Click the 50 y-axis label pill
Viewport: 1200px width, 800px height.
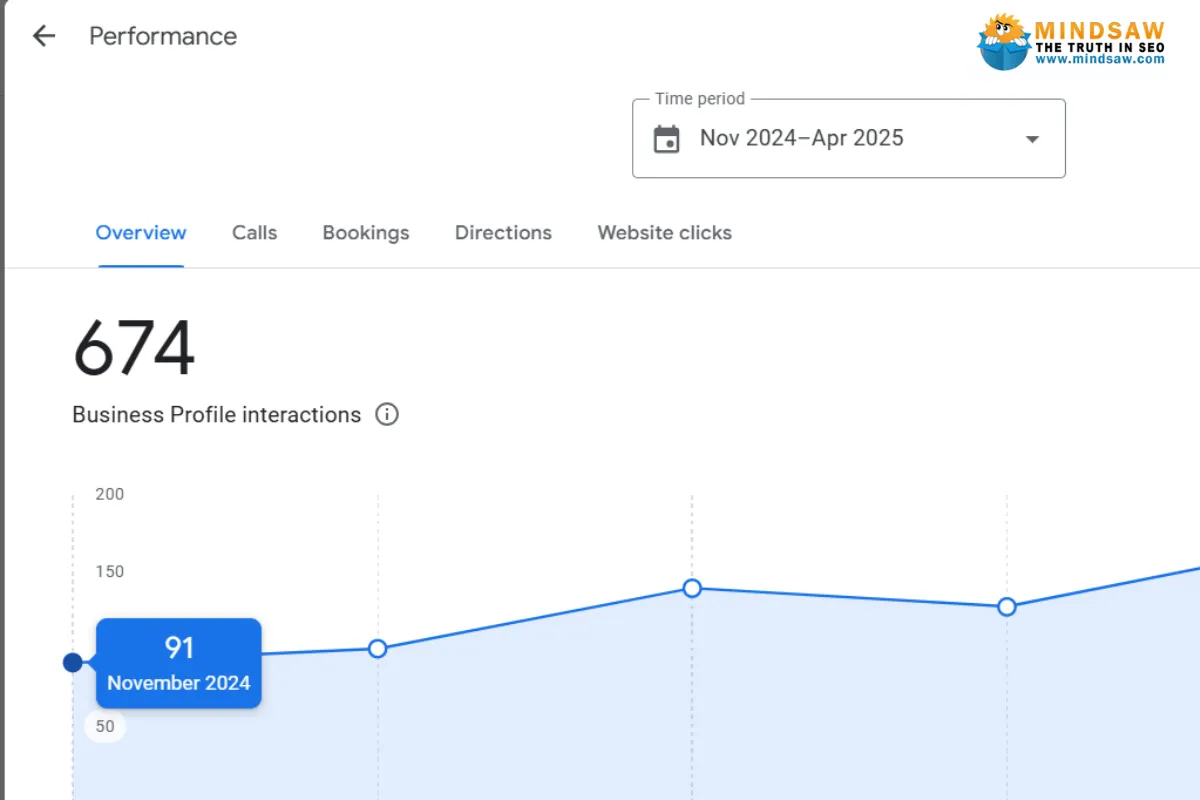click(105, 727)
